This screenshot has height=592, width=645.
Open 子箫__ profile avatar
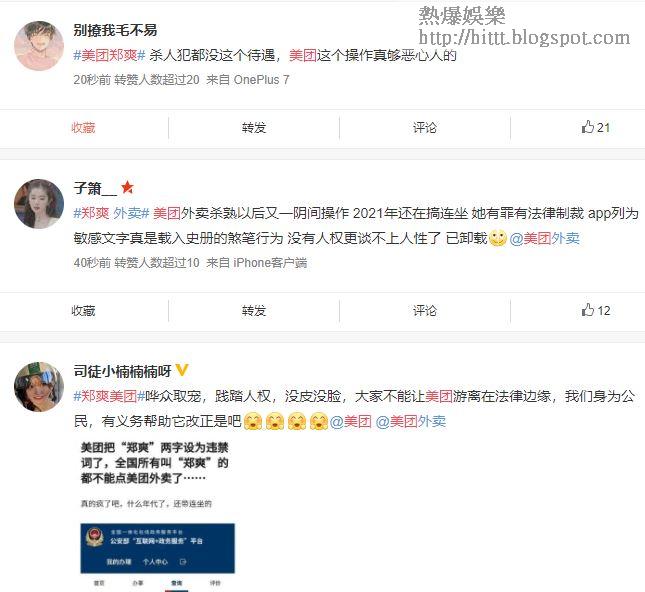[x=39, y=204]
